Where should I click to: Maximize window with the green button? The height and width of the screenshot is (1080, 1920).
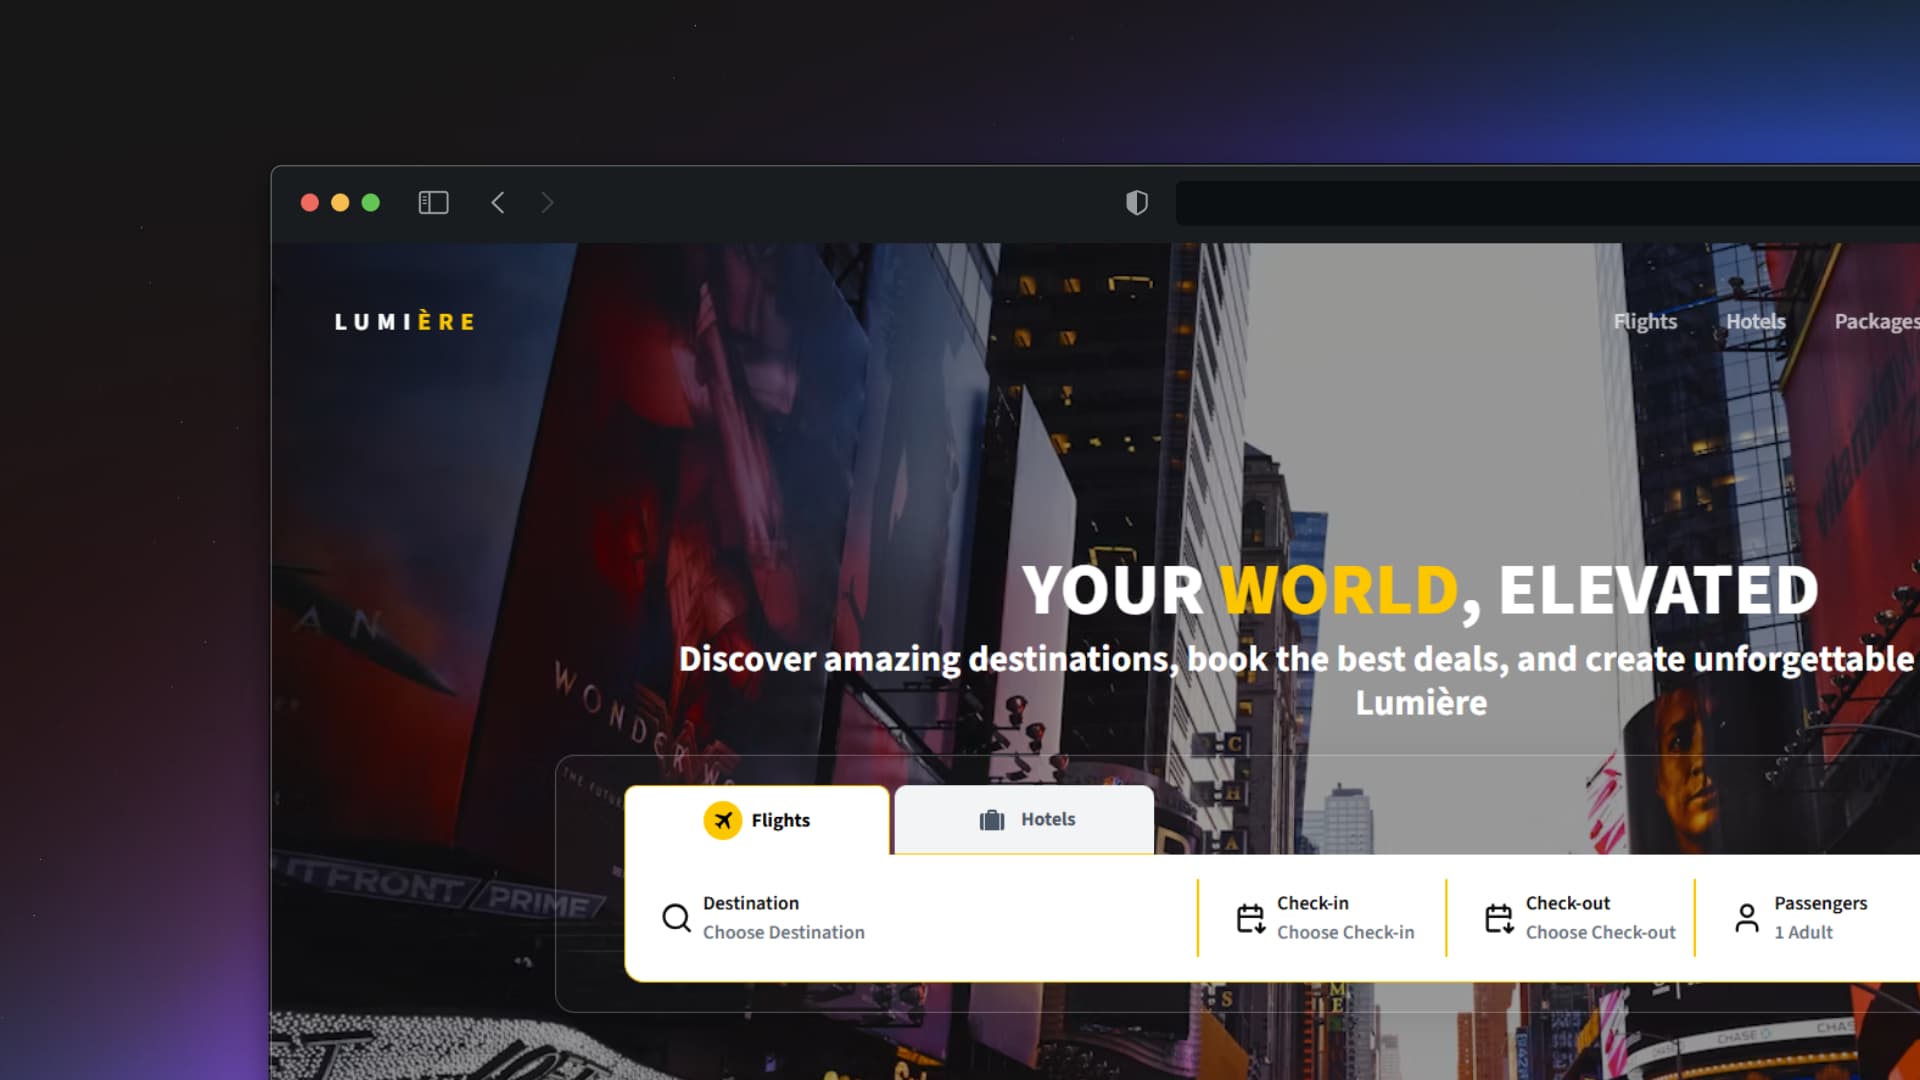tap(371, 203)
